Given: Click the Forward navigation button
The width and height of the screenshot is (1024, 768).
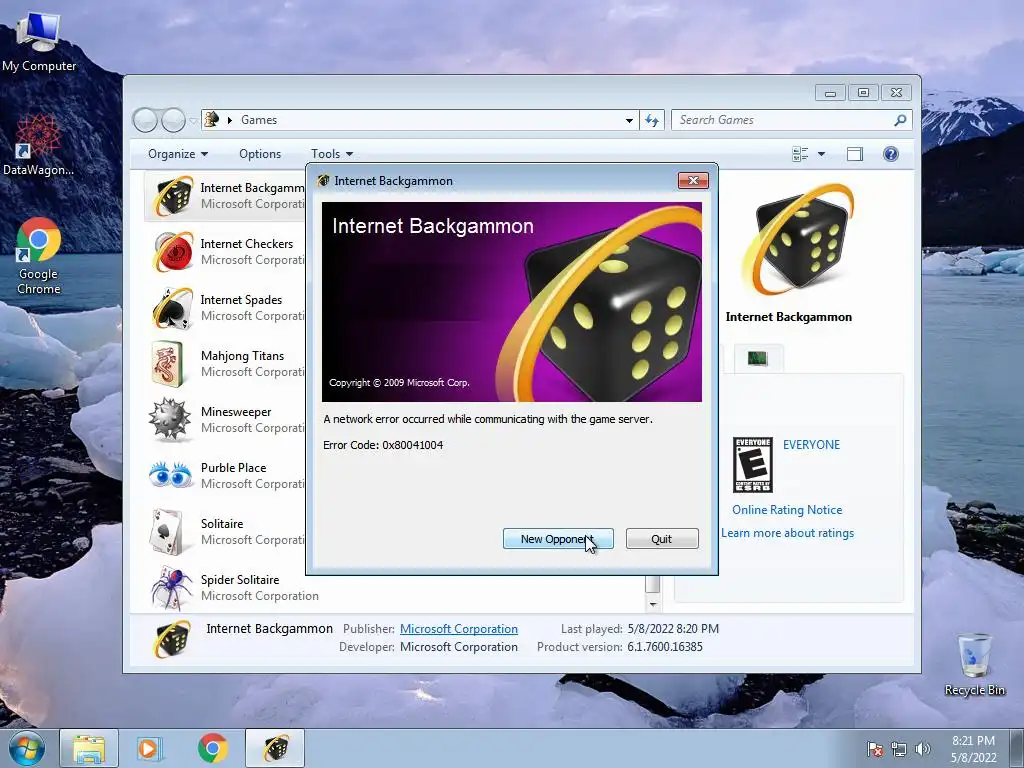Looking at the screenshot, I should (173, 120).
